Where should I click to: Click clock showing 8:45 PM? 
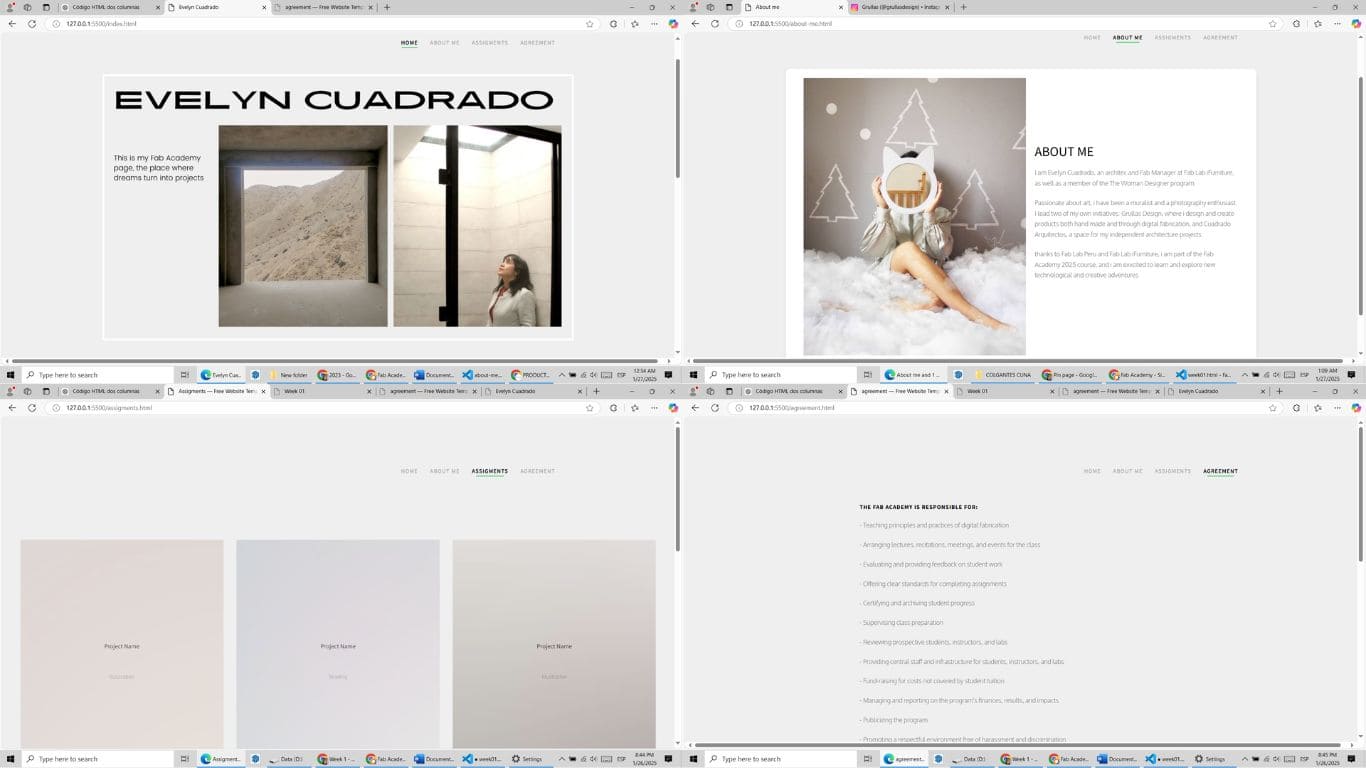point(1327,759)
